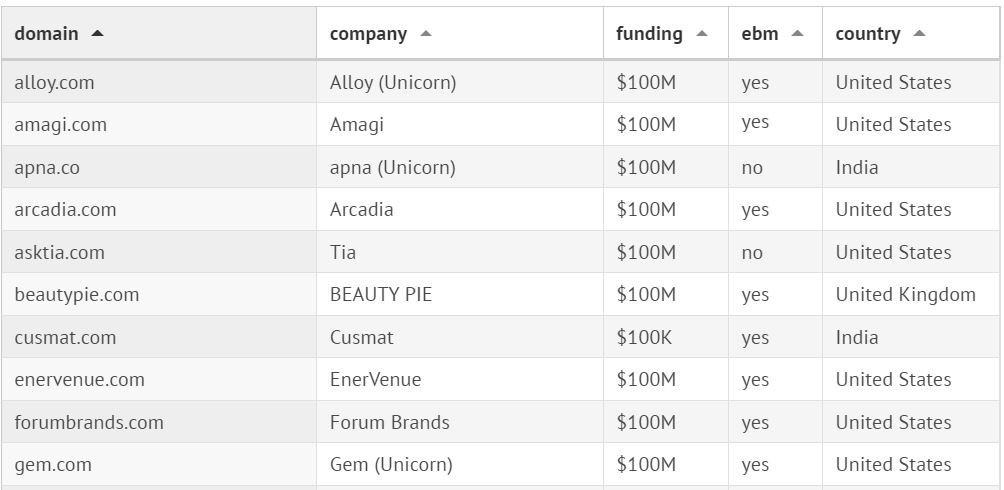Image resolution: width=1004 pixels, height=490 pixels.
Task: Click the Gem (Unicorn) company cell
Action: point(391,465)
